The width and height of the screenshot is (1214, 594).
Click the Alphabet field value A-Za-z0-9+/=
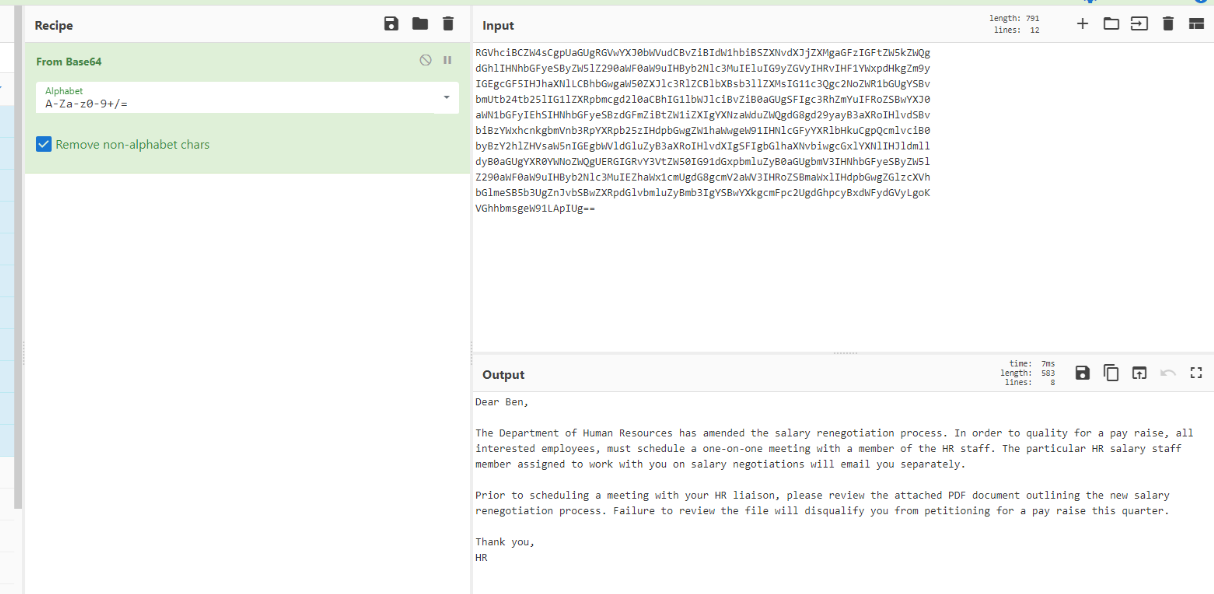click(x=86, y=103)
